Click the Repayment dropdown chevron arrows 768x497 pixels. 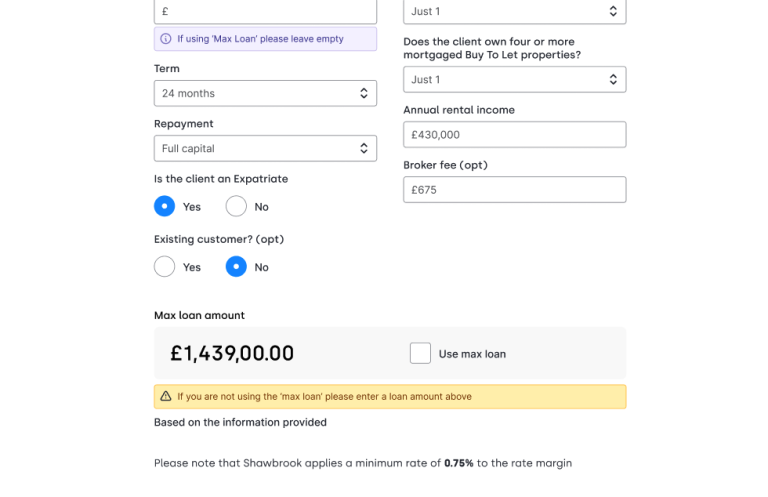pyautogui.click(x=364, y=148)
